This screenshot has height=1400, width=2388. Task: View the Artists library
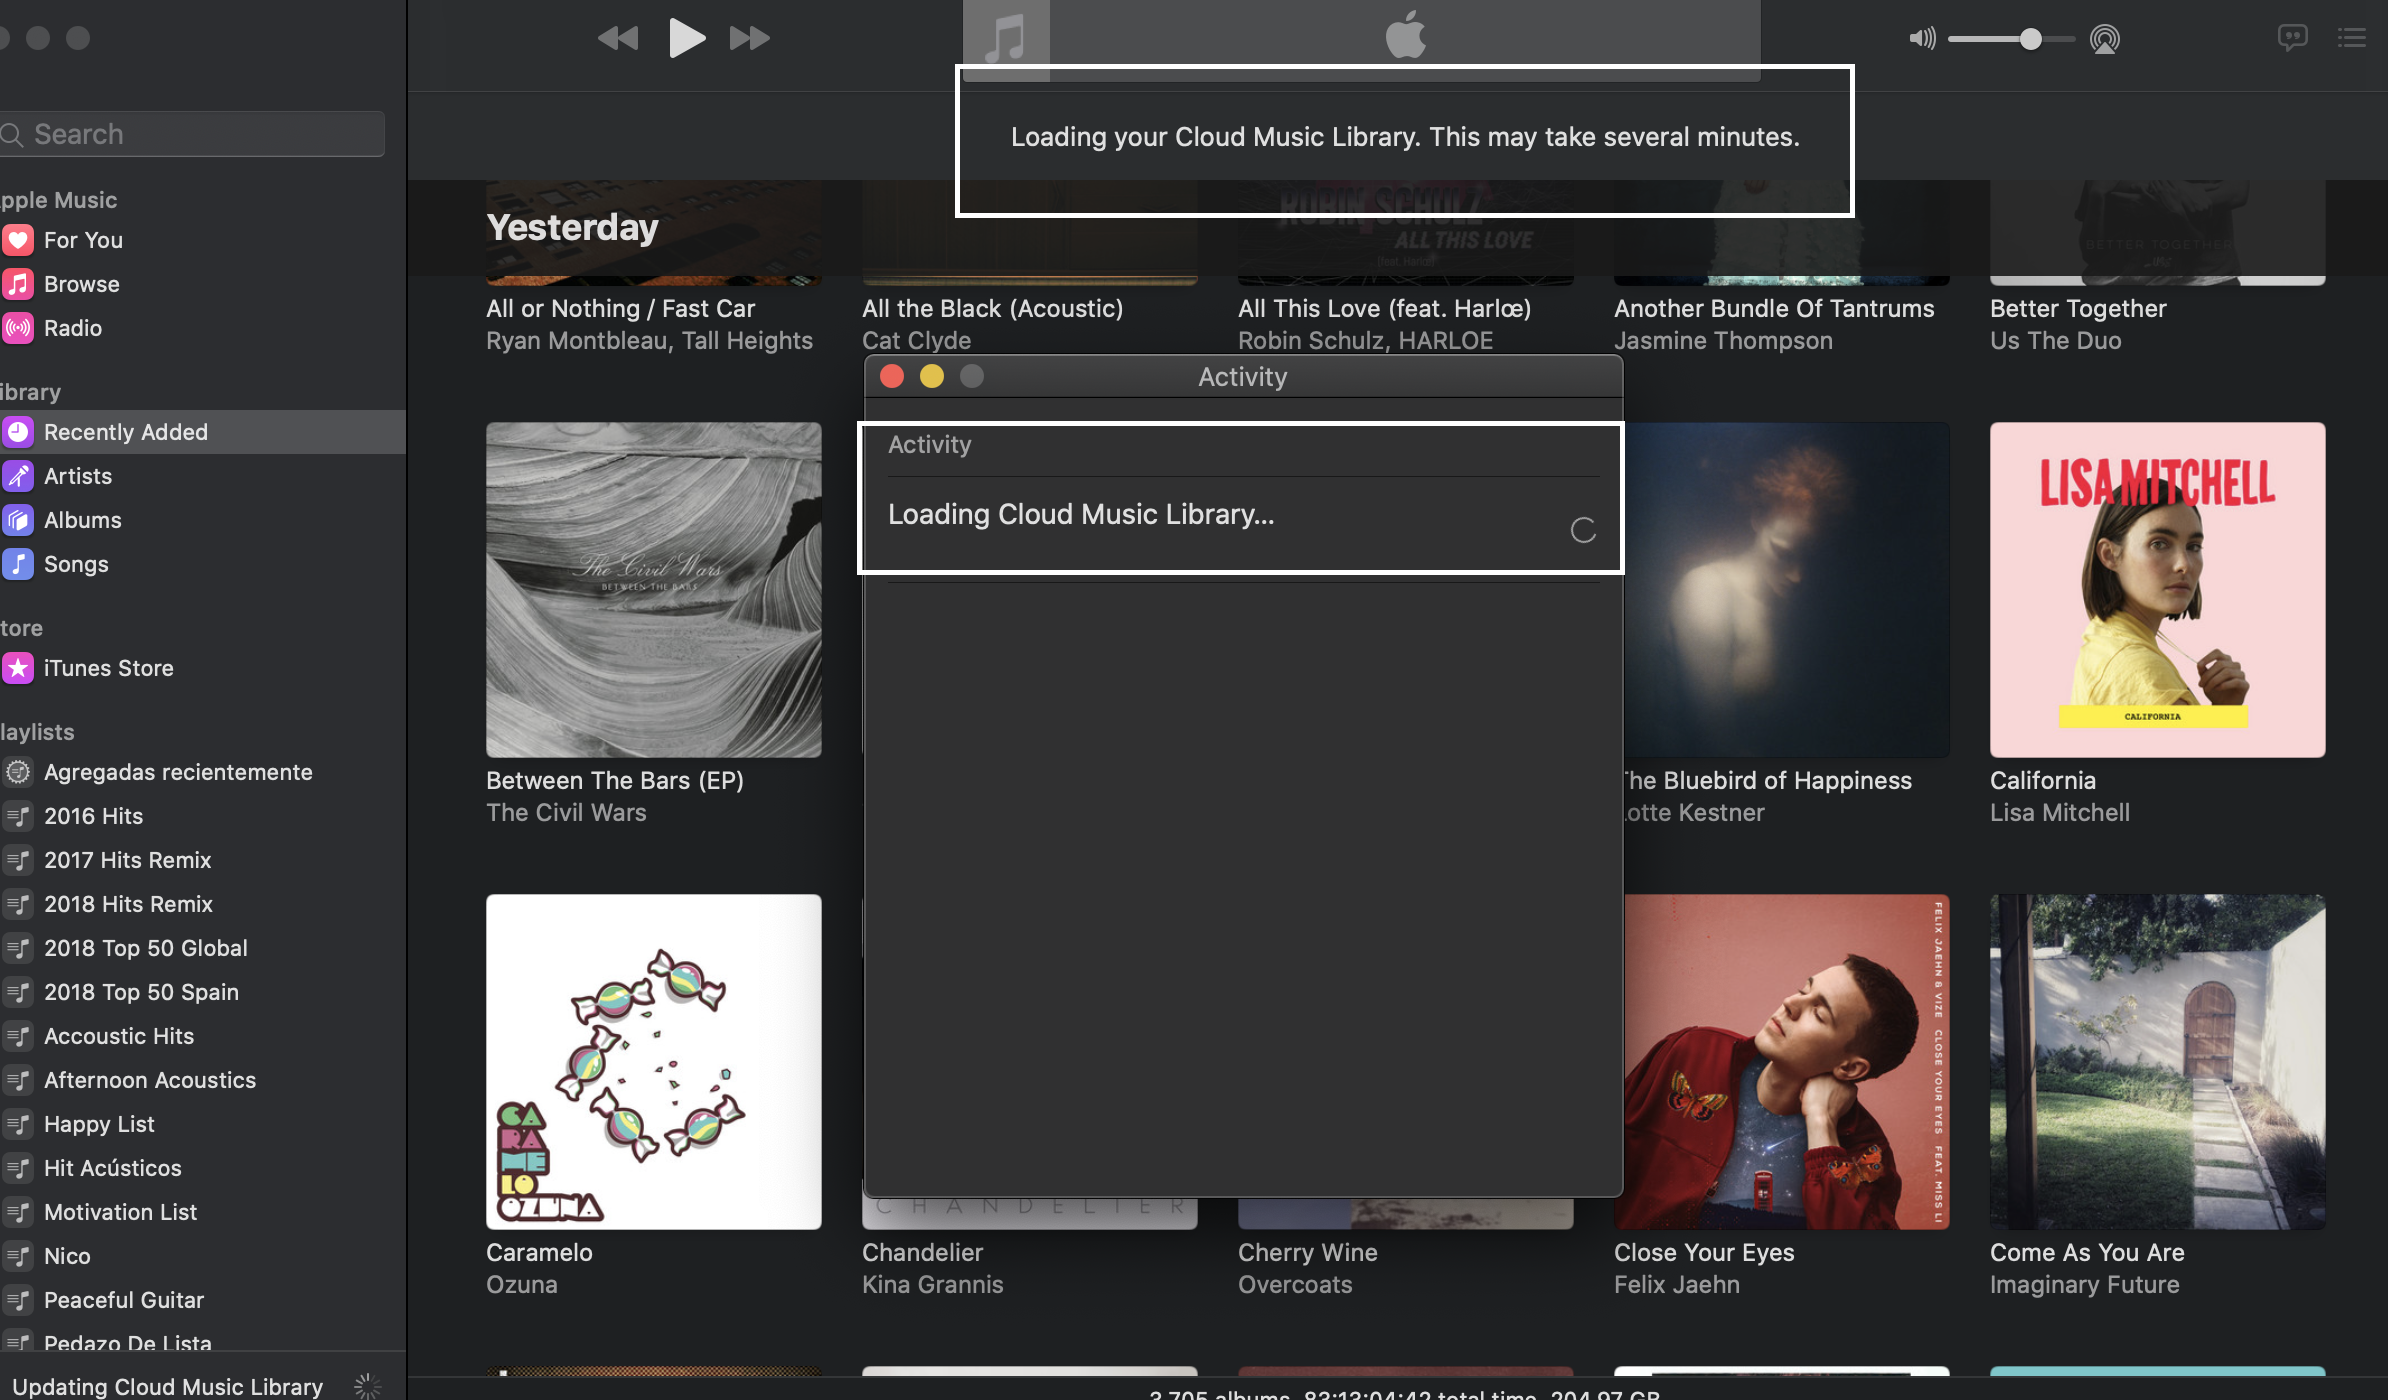(78, 475)
